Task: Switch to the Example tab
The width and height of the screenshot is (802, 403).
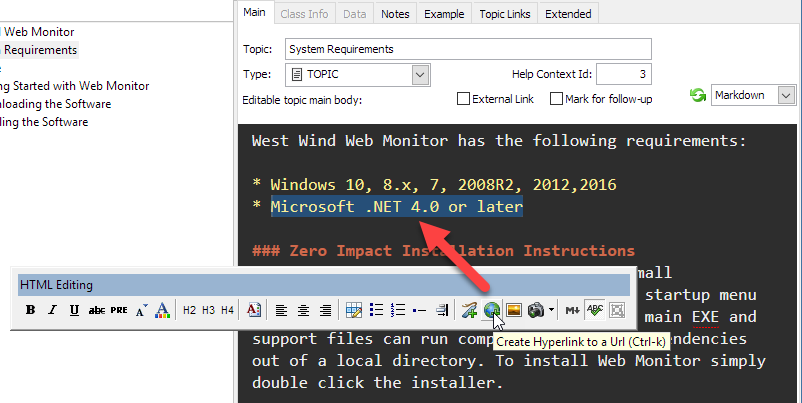Action: click(x=444, y=14)
